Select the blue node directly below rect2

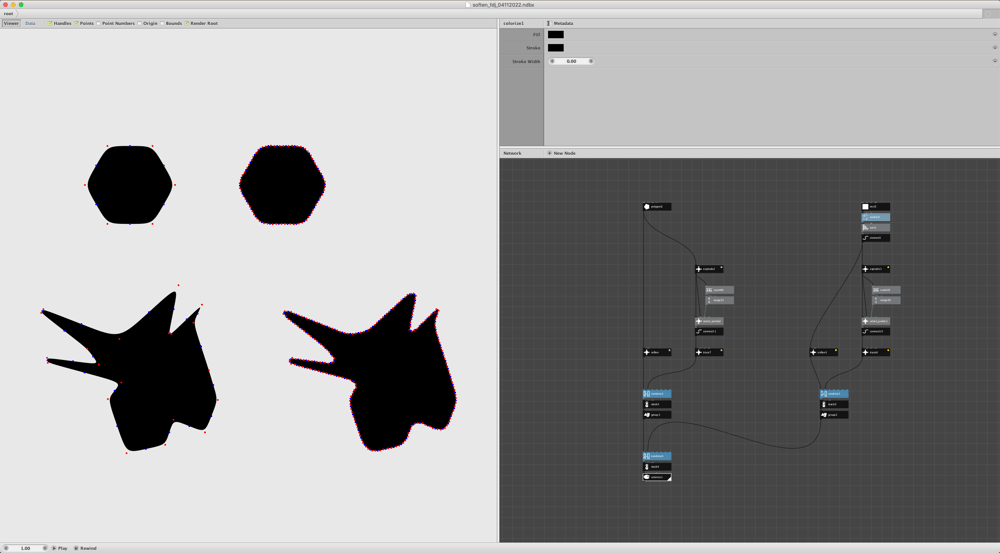[876, 217]
